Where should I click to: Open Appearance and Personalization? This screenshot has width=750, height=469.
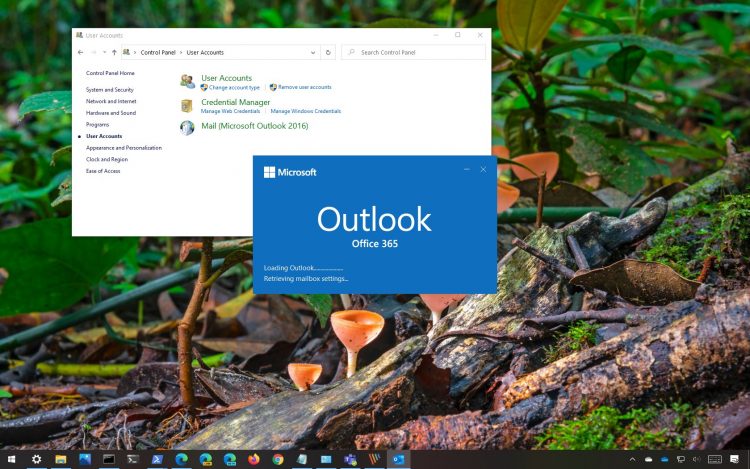[124, 148]
